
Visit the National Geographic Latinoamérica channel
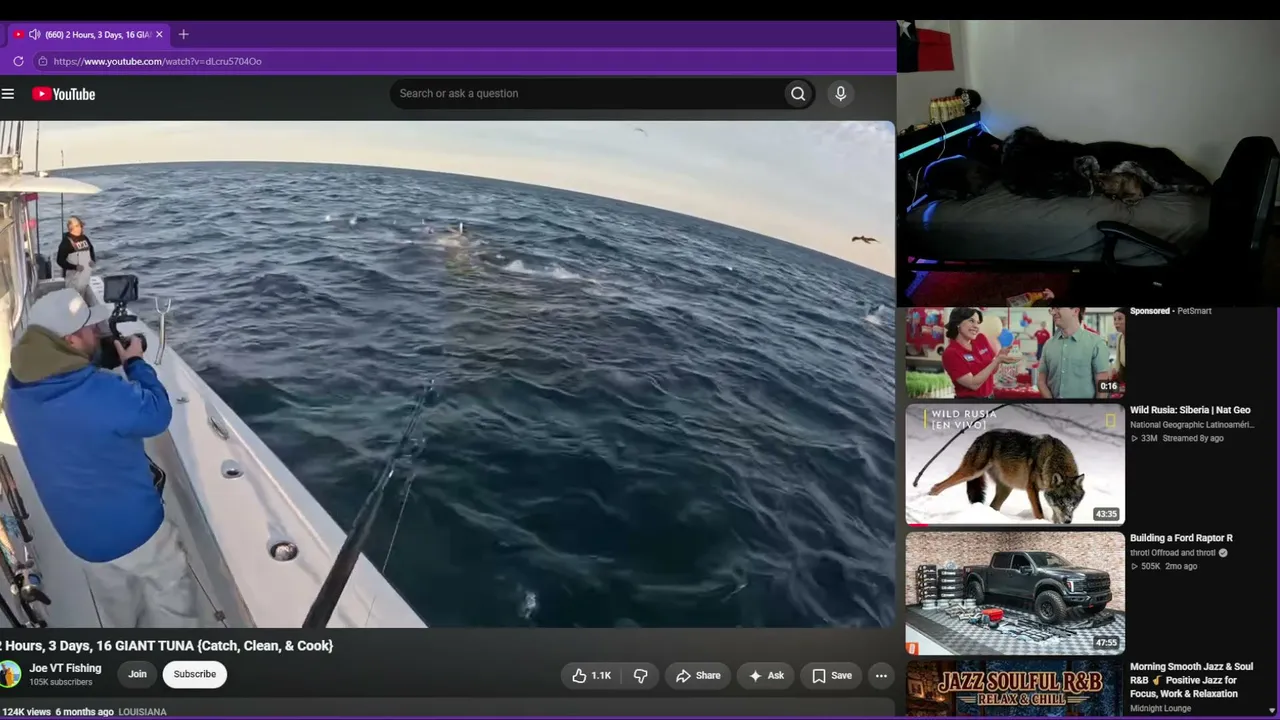click(x=1192, y=425)
